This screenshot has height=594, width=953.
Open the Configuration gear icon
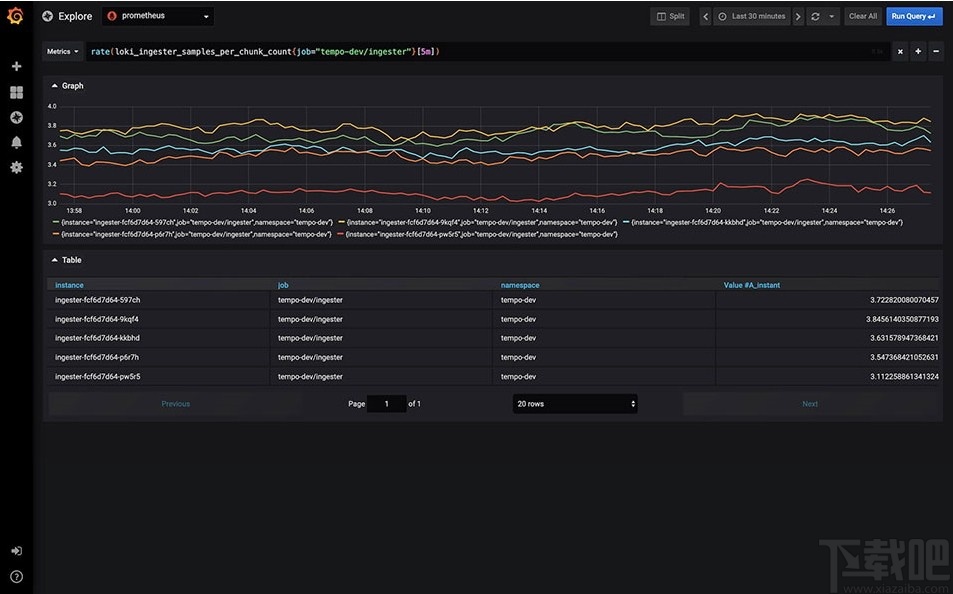(15, 167)
